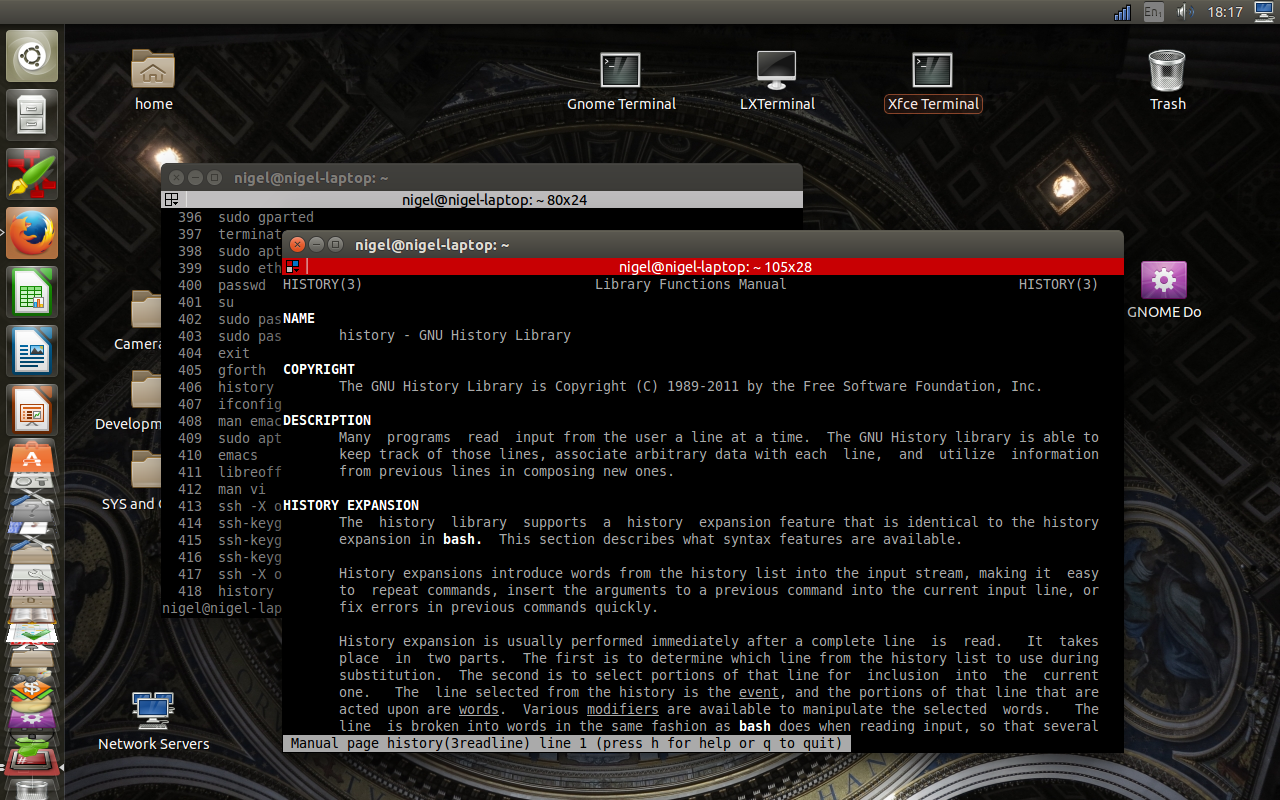Open Ubuntu Software Center in the launcher
Viewport: 1280px width, 800px height.
[33, 460]
